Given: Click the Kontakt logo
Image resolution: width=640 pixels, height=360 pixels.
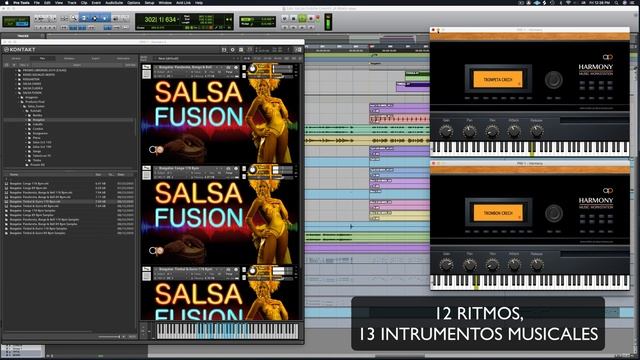Looking at the screenshot, I should (19, 49).
